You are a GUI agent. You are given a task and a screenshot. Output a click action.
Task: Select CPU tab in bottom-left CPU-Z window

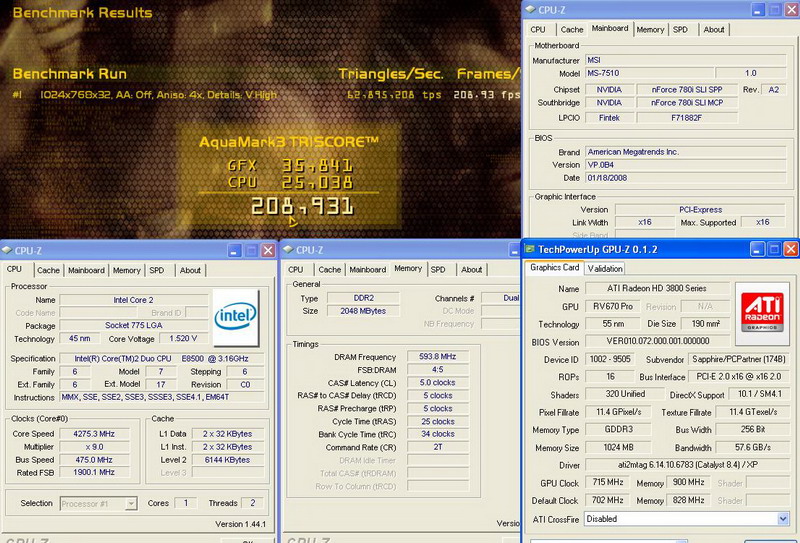point(14,269)
